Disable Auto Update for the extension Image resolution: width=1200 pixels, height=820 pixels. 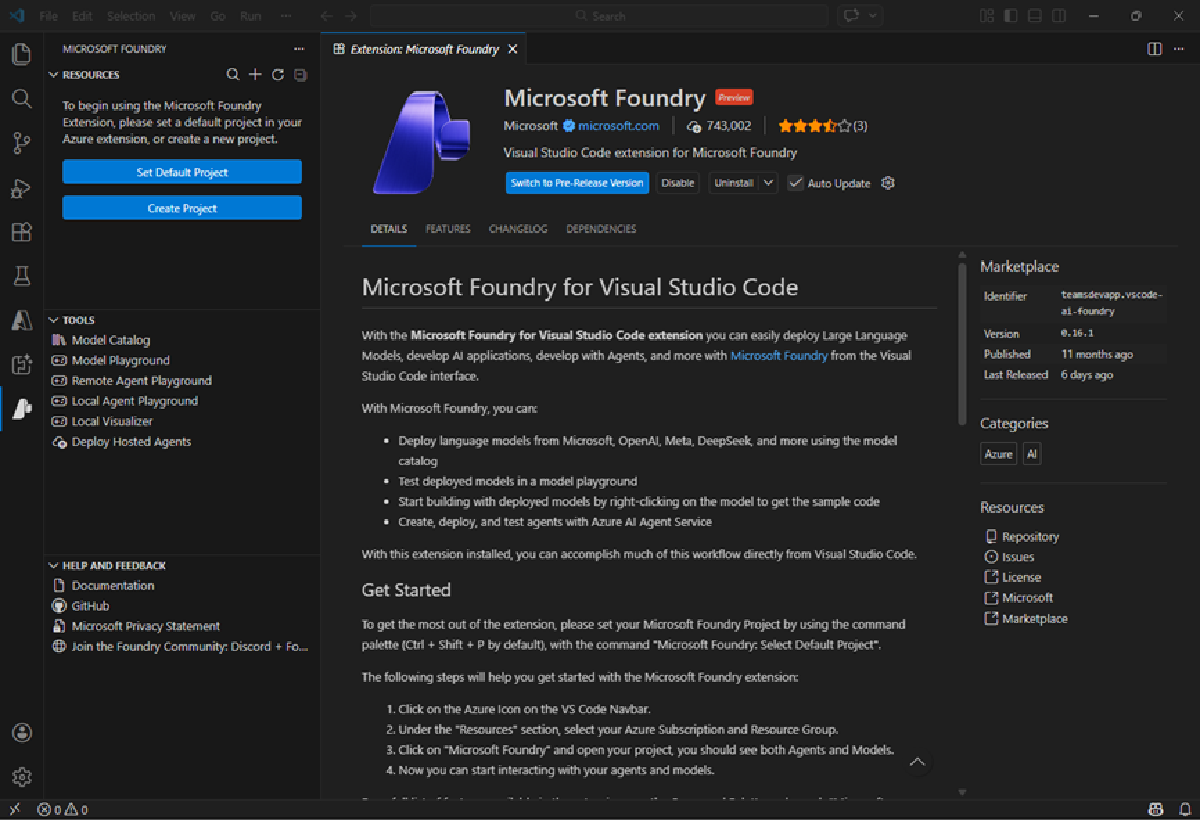point(795,183)
